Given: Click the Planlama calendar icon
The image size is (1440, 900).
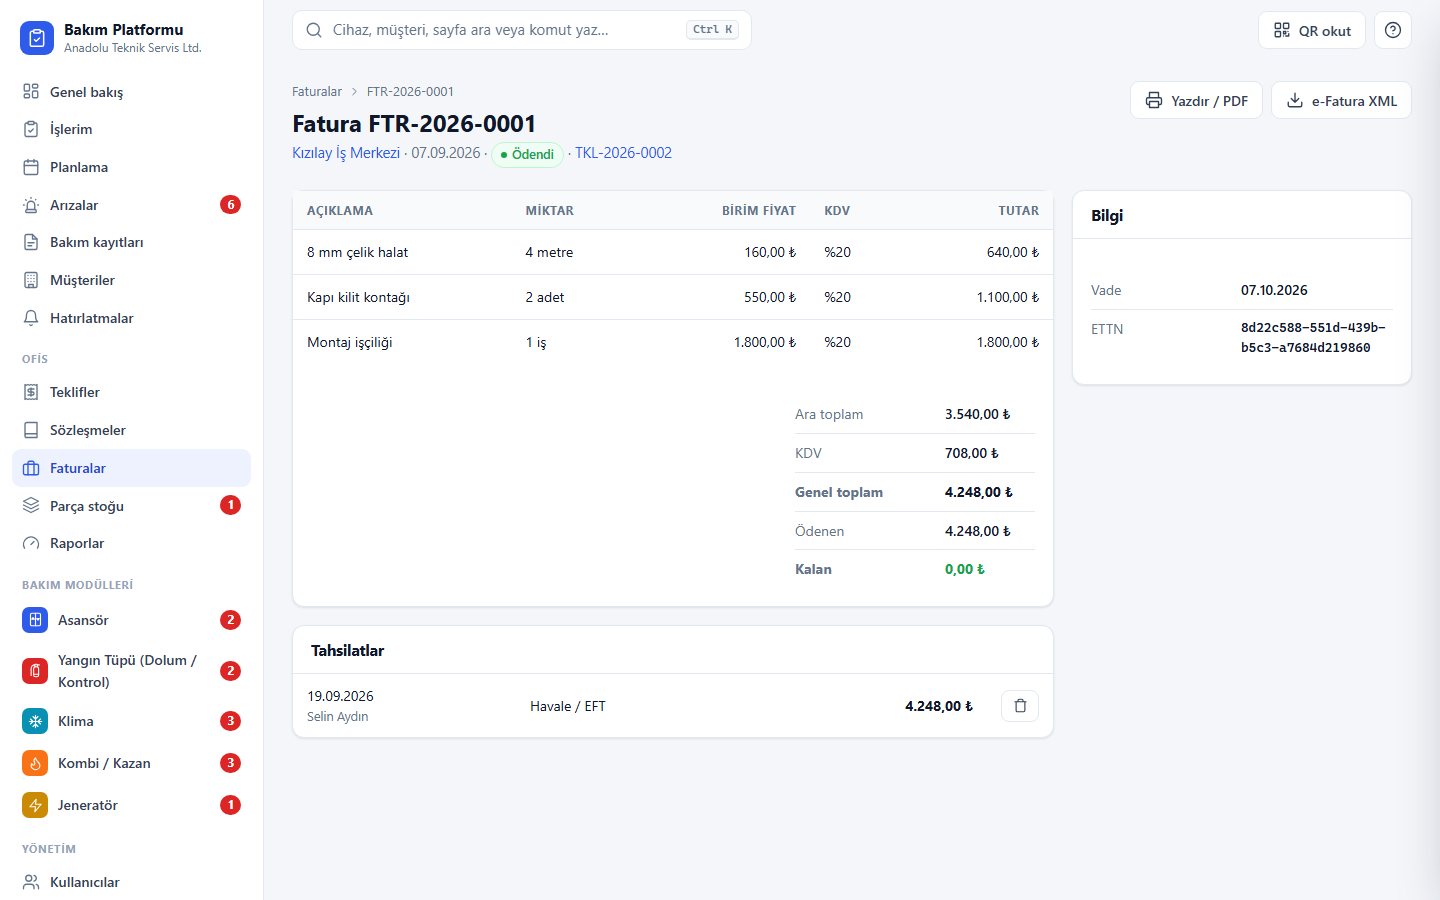Looking at the screenshot, I should pos(31,167).
